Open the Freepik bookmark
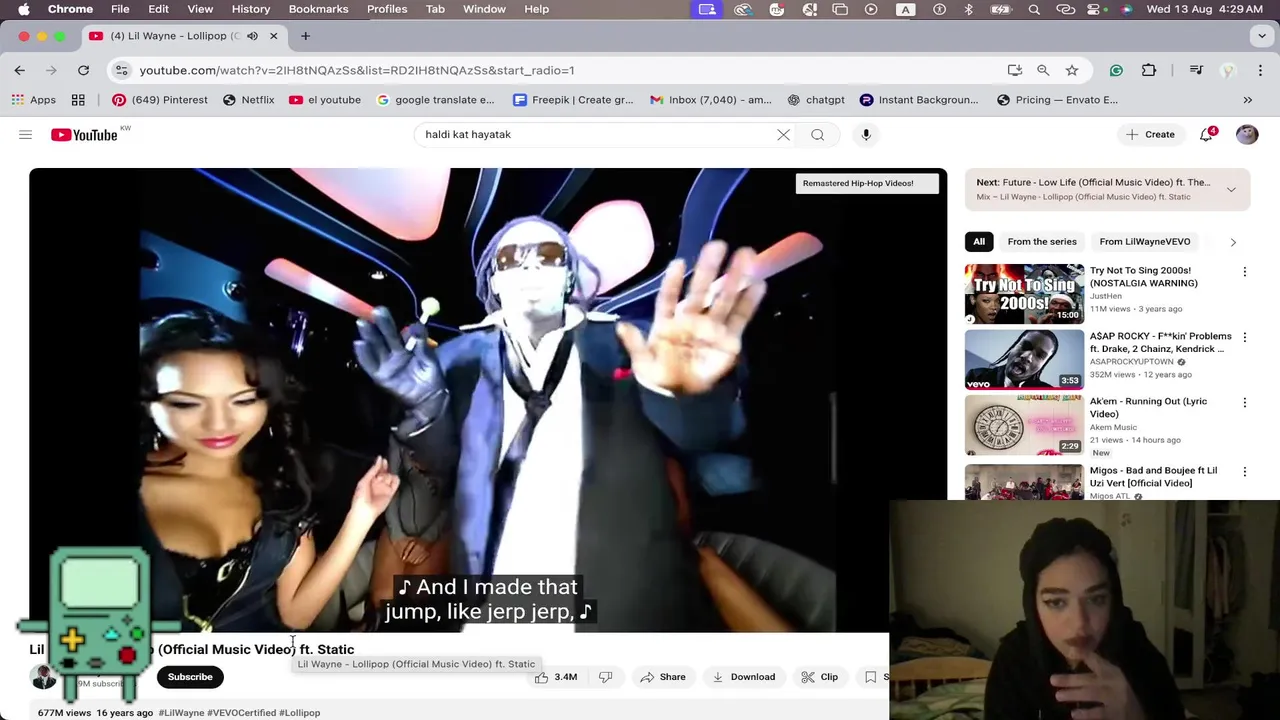 click(573, 100)
